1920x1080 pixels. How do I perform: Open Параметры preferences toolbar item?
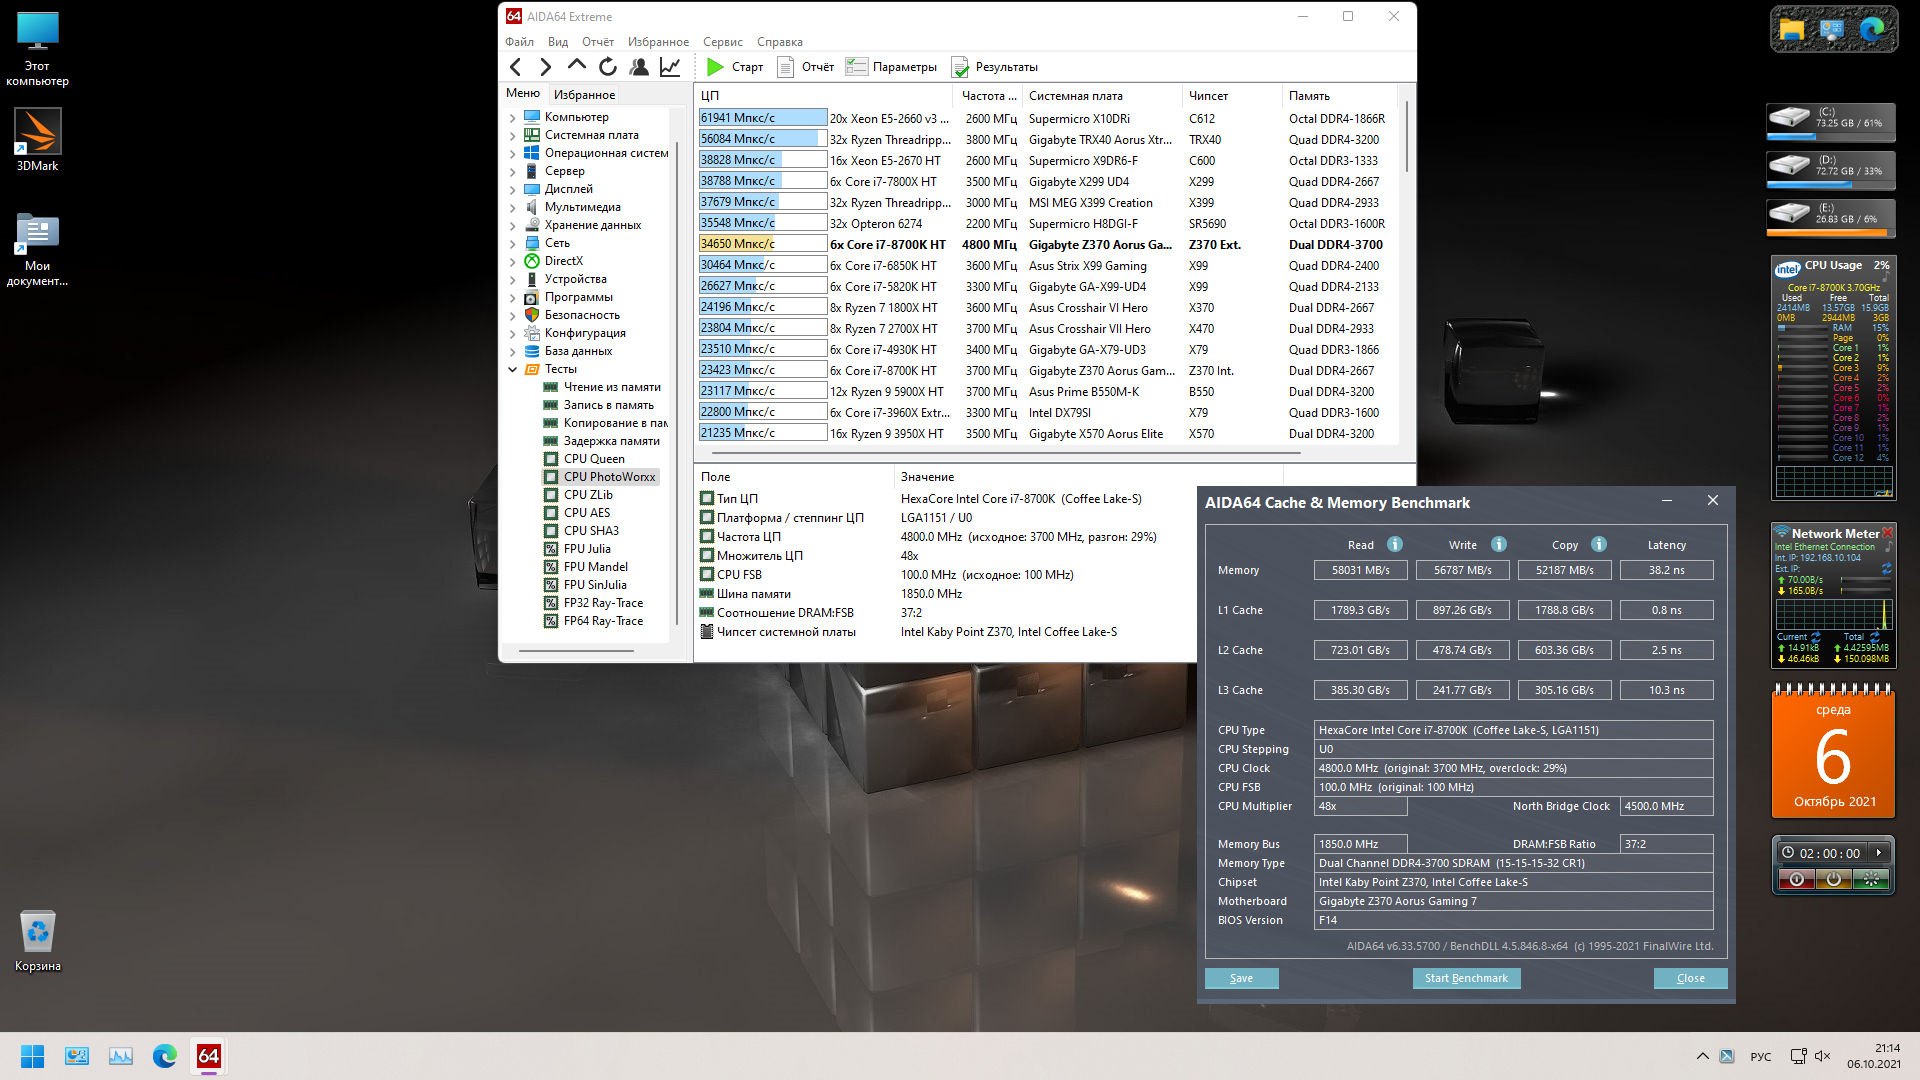[x=891, y=67]
